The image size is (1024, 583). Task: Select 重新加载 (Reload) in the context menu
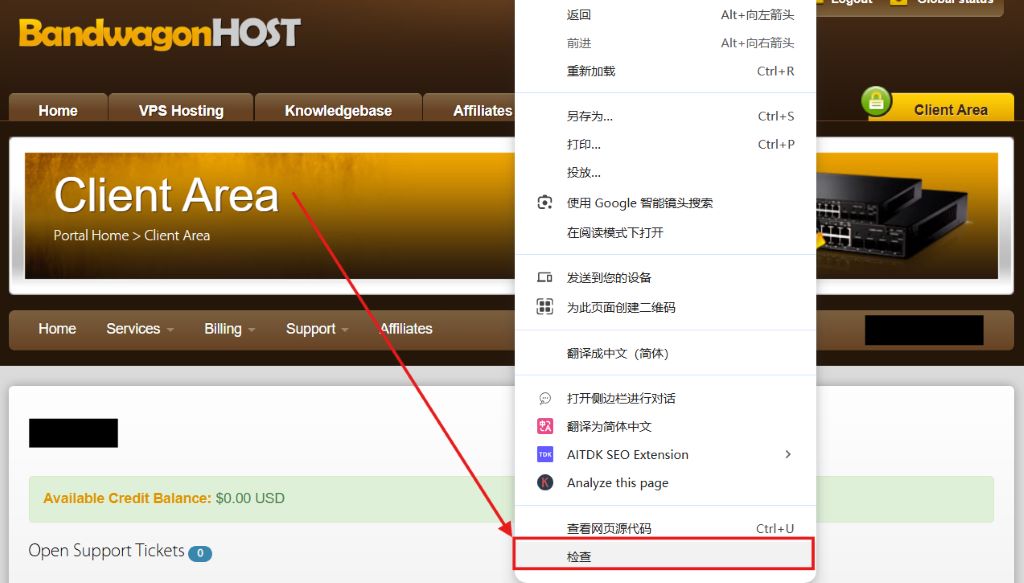[x=590, y=71]
